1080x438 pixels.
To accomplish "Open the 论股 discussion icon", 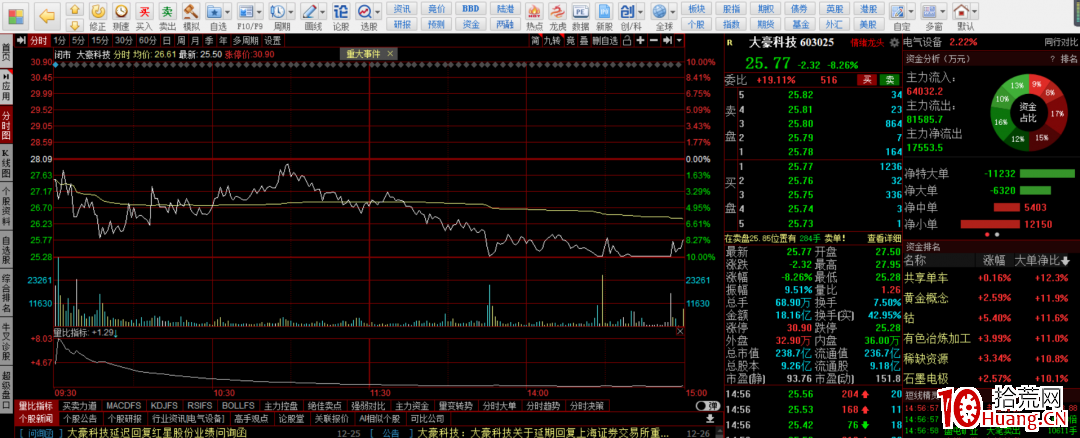I will 341,11.
